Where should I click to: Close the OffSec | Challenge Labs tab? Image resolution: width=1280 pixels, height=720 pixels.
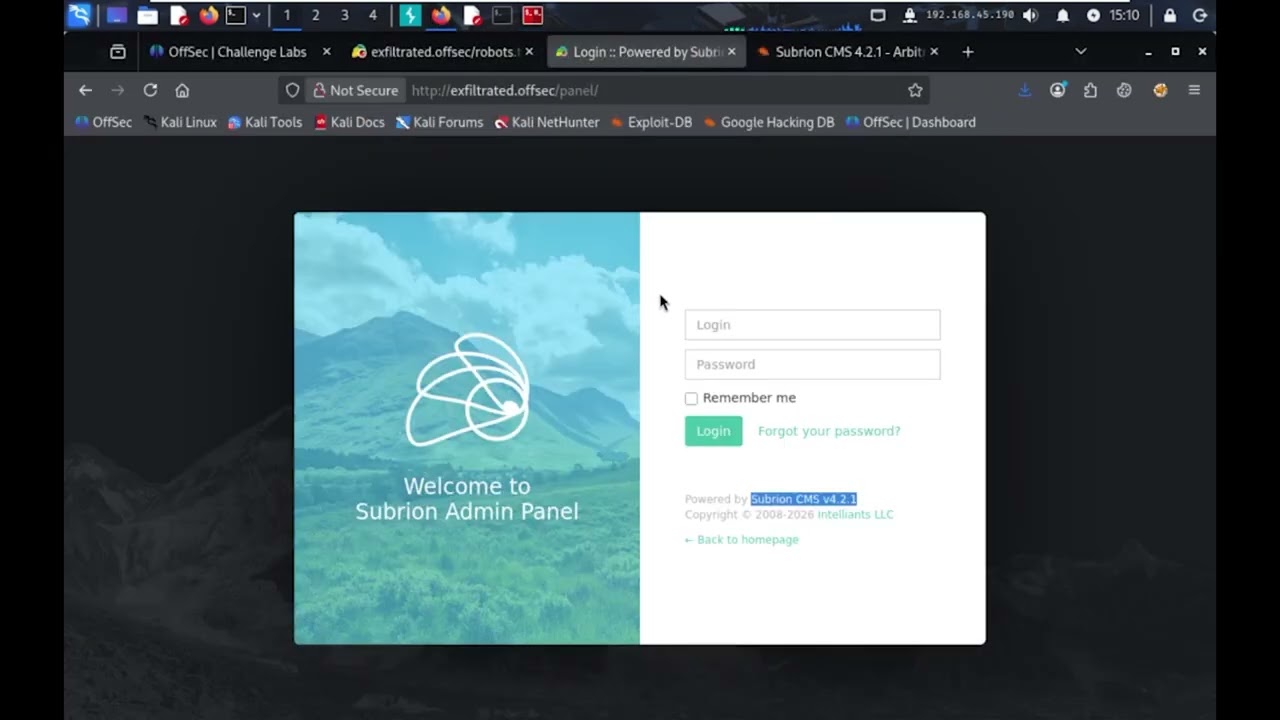click(x=326, y=52)
